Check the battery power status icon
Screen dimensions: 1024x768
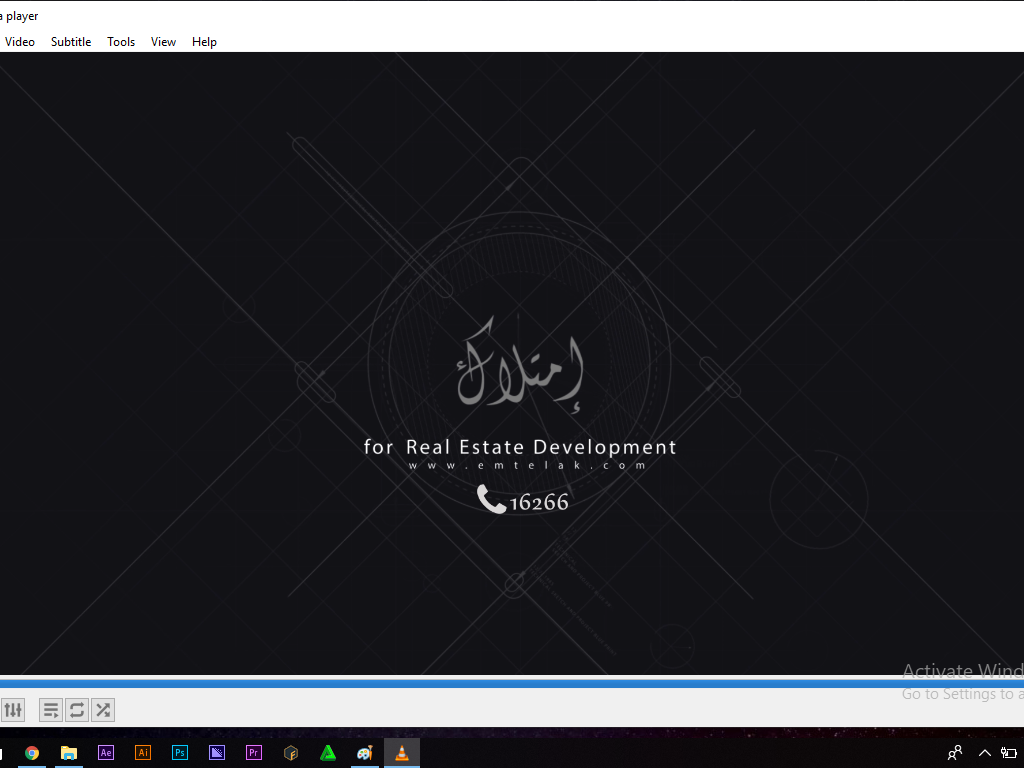click(x=1009, y=753)
